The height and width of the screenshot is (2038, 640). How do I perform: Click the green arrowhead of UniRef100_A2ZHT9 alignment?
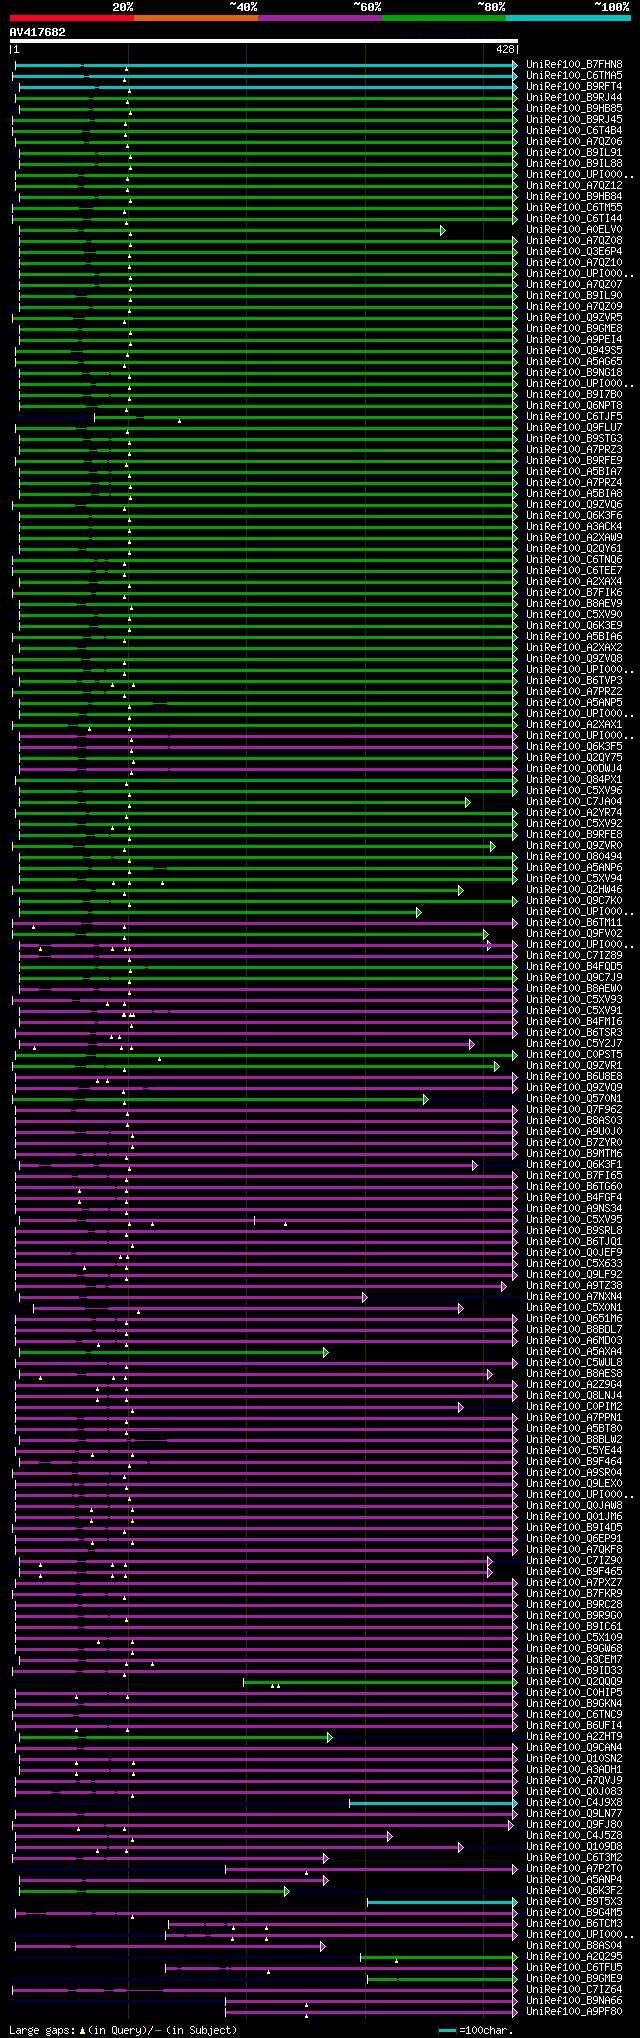point(329,1737)
